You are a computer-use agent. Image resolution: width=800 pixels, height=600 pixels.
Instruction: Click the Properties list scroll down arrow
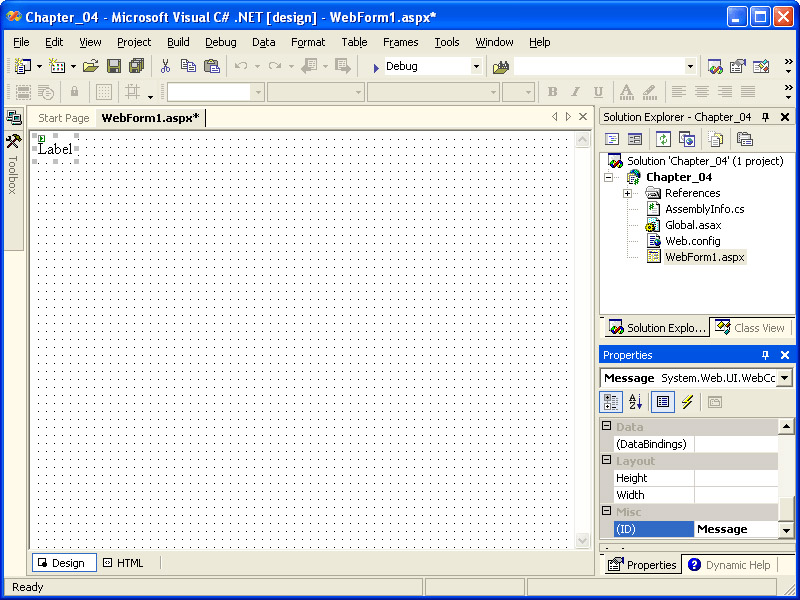787,529
